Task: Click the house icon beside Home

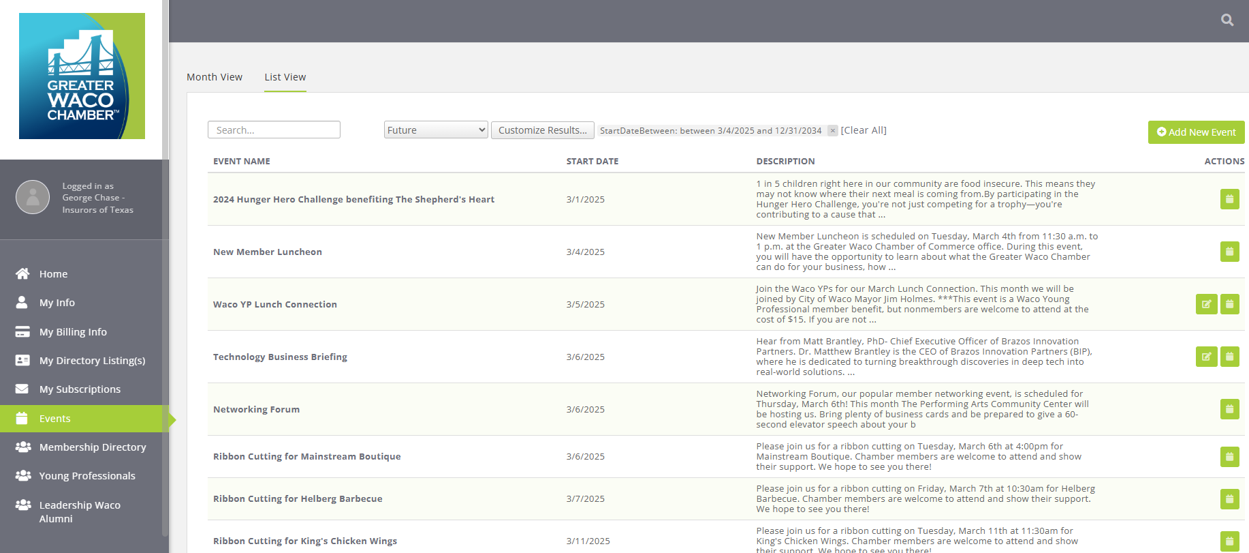Action: pos(22,273)
